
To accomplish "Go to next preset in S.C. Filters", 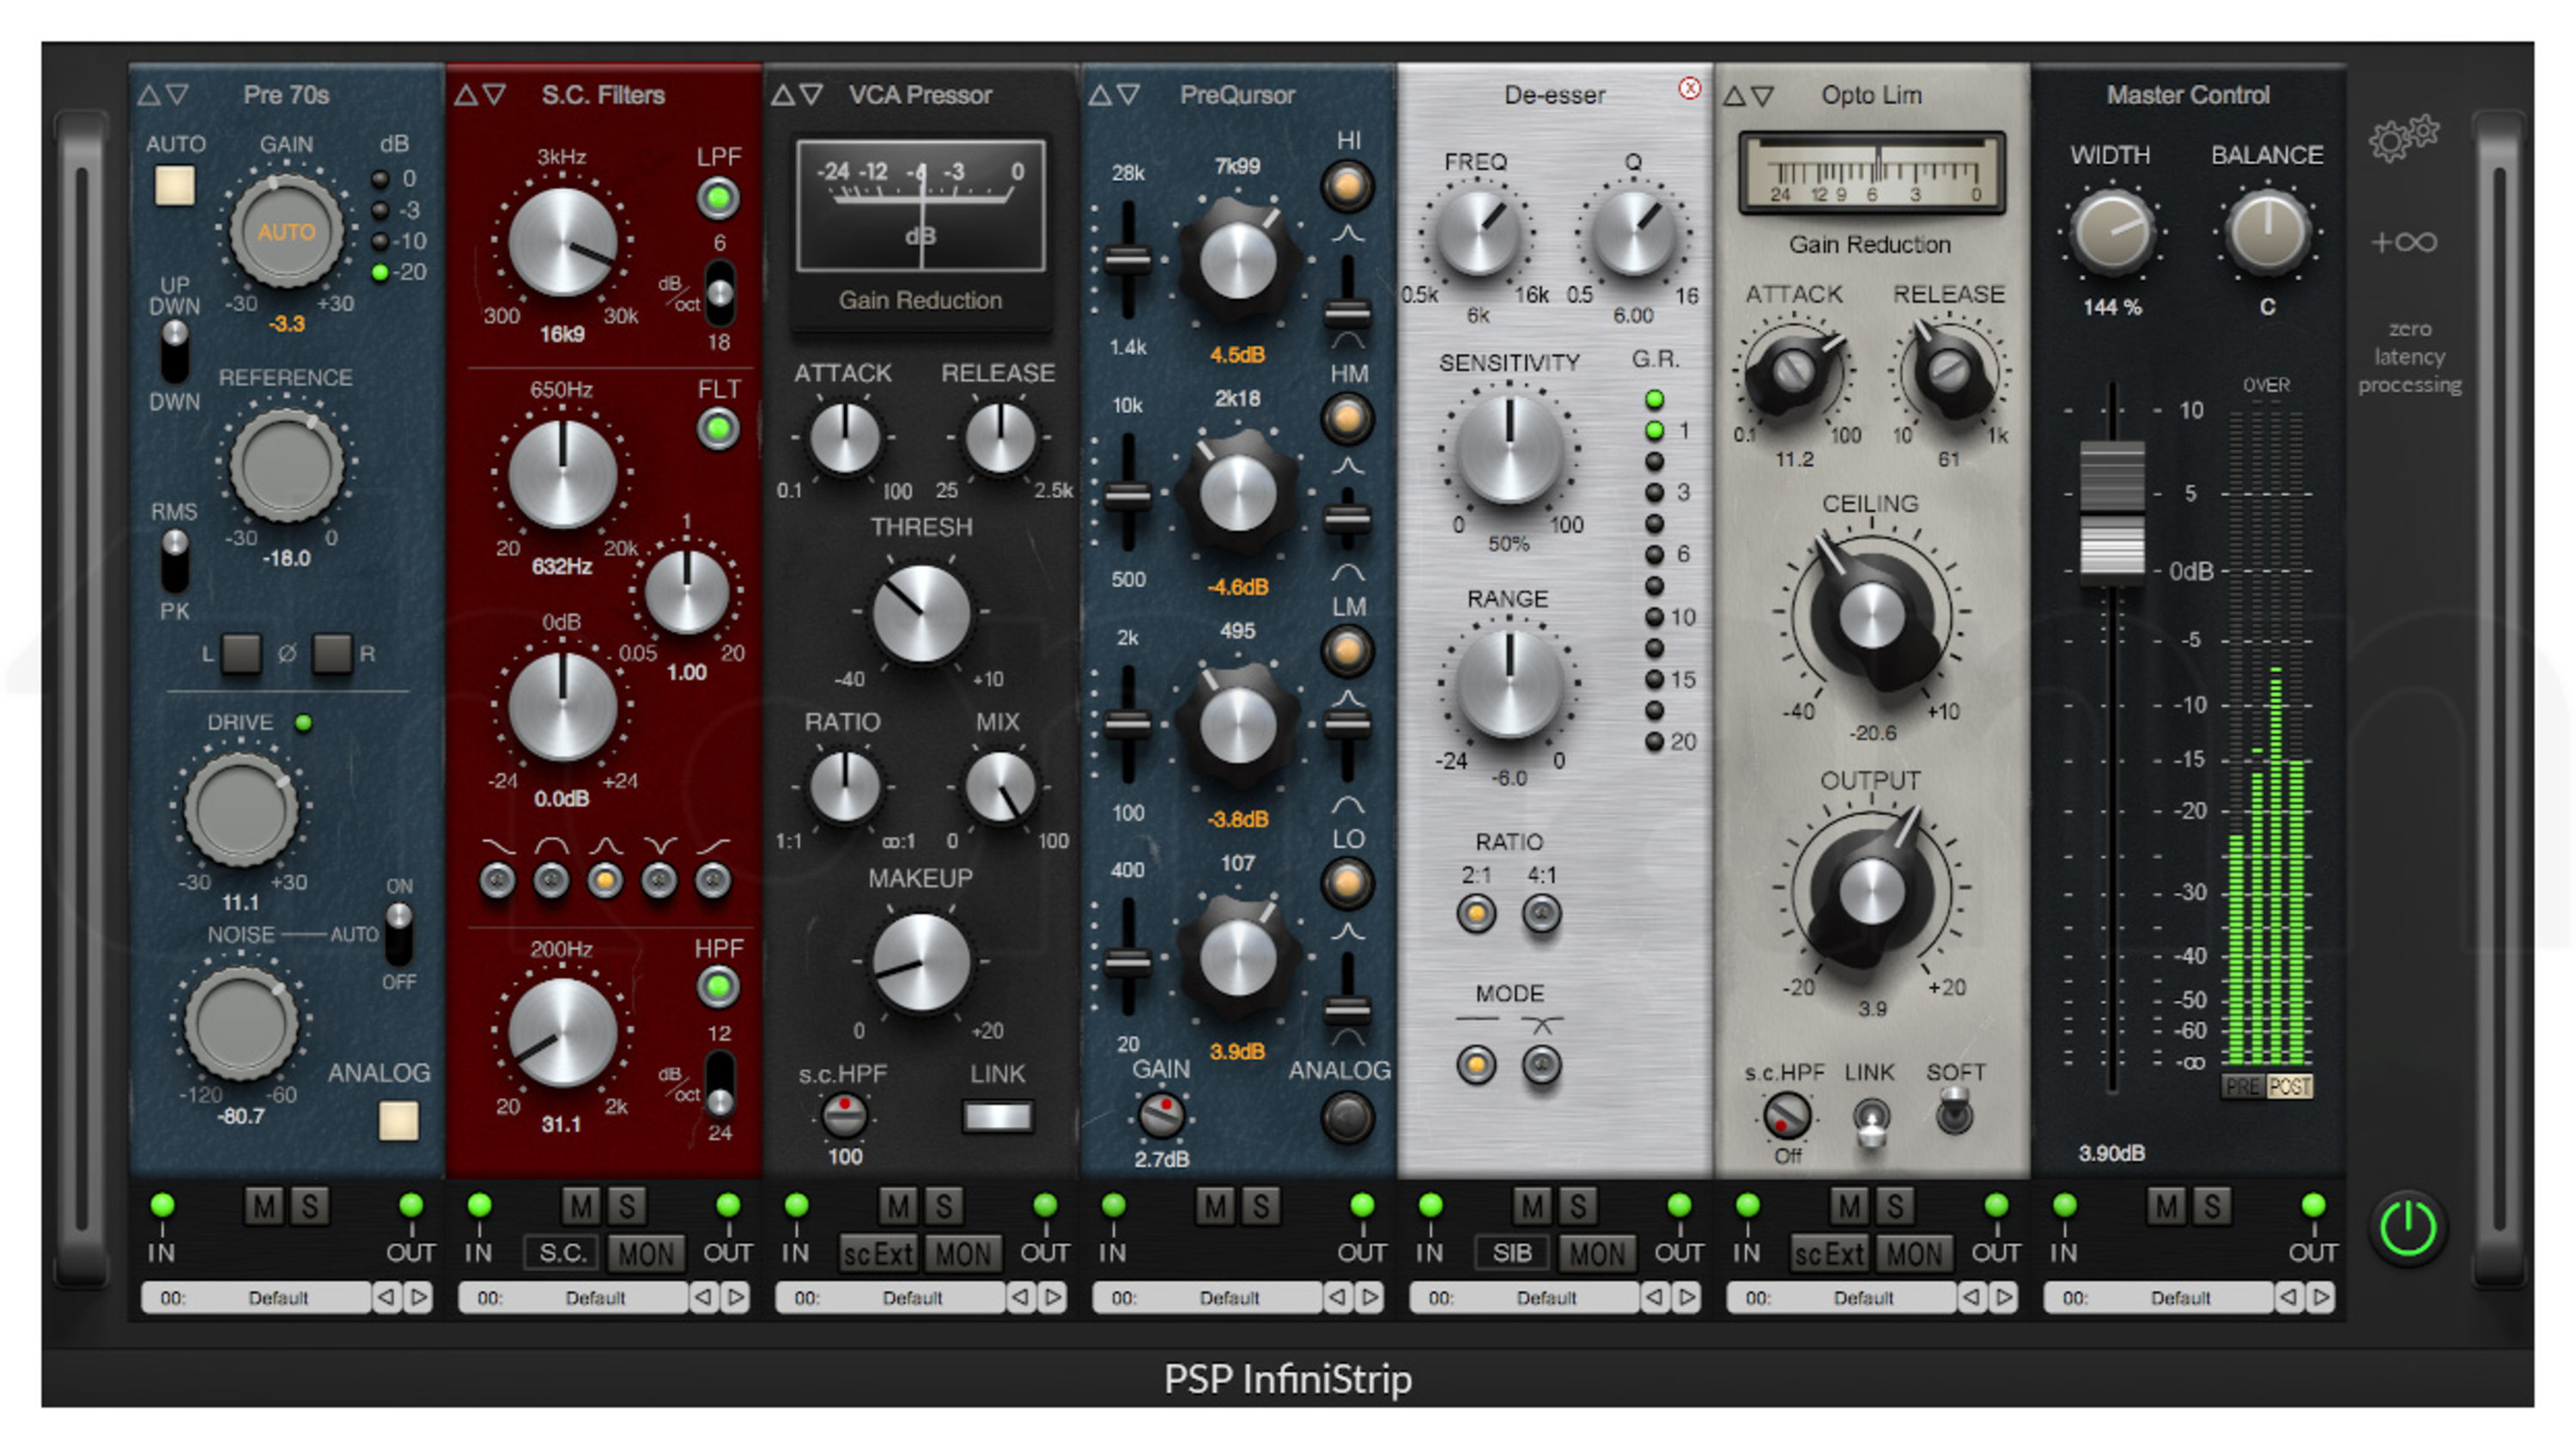I will 737,1297.
